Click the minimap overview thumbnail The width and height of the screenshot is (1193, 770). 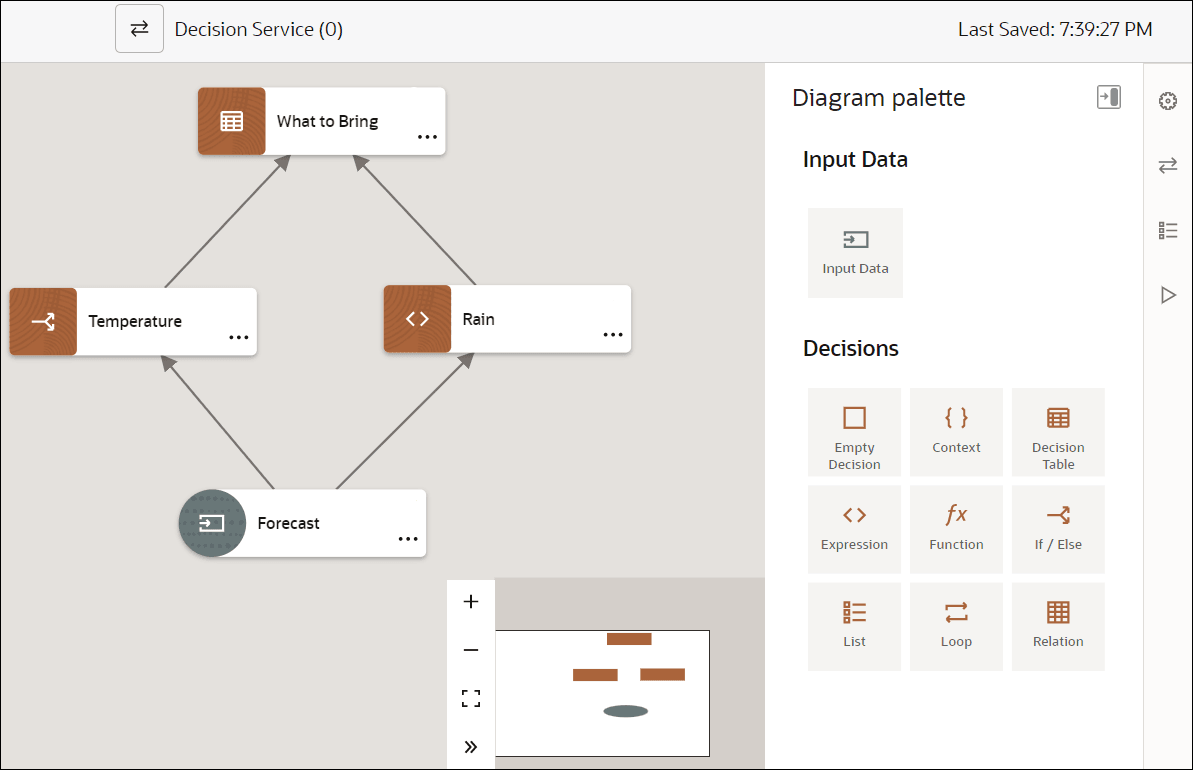602,693
